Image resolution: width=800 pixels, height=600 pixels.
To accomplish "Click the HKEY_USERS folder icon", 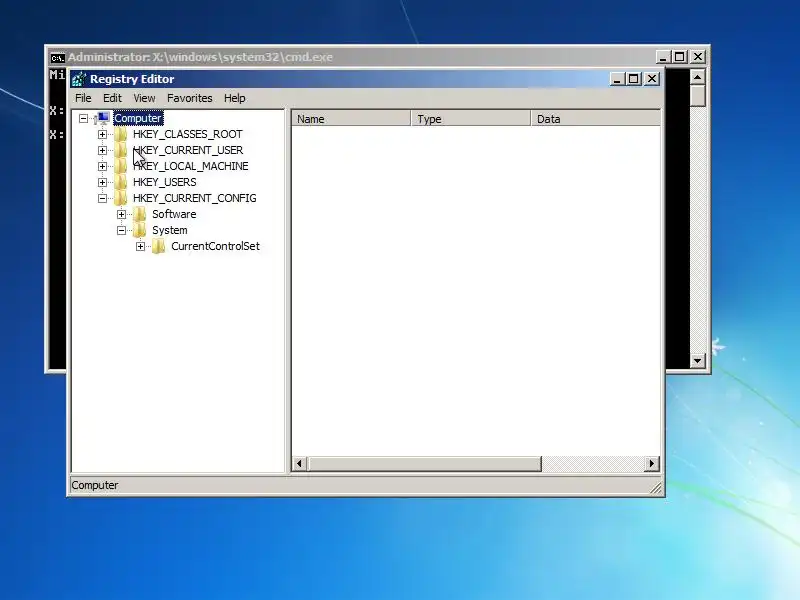I will click(x=121, y=182).
